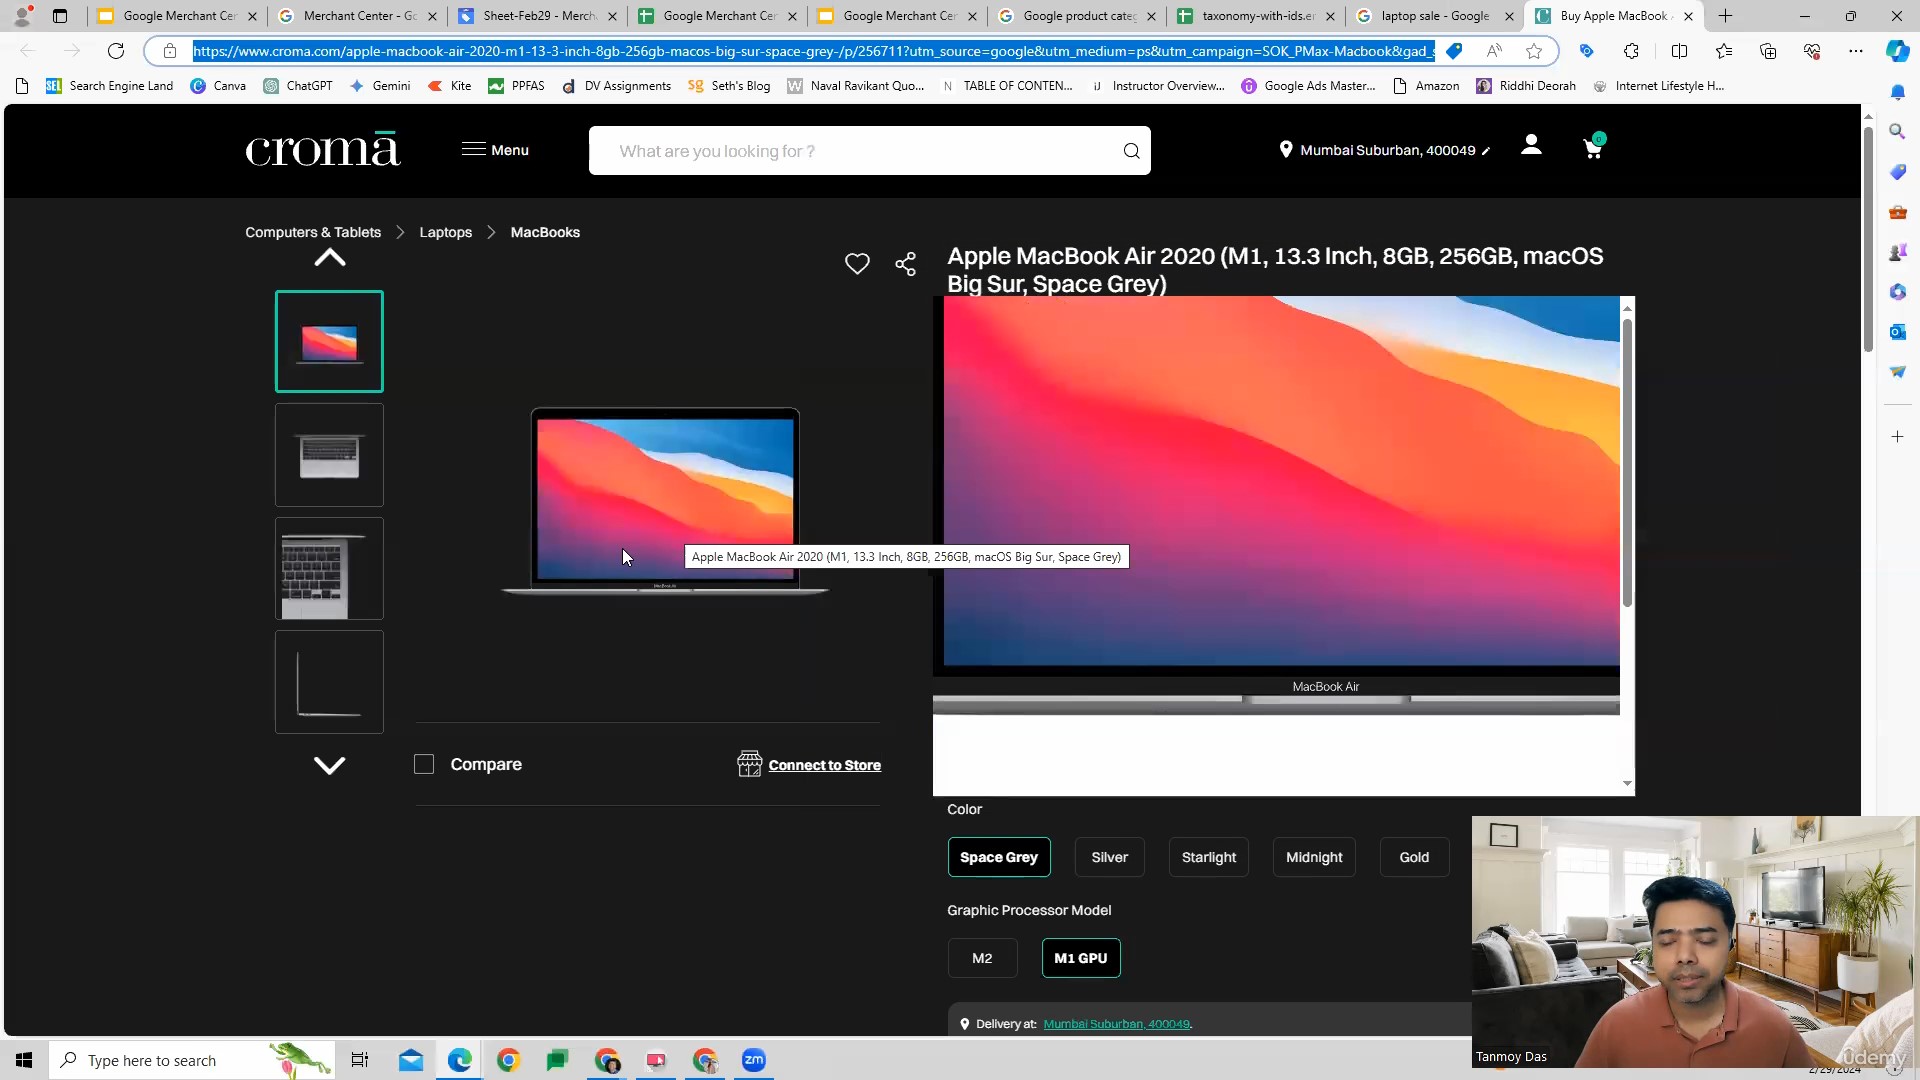Open a new browser tab with the plus button
1920x1080 pixels.
click(x=1725, y=16)
